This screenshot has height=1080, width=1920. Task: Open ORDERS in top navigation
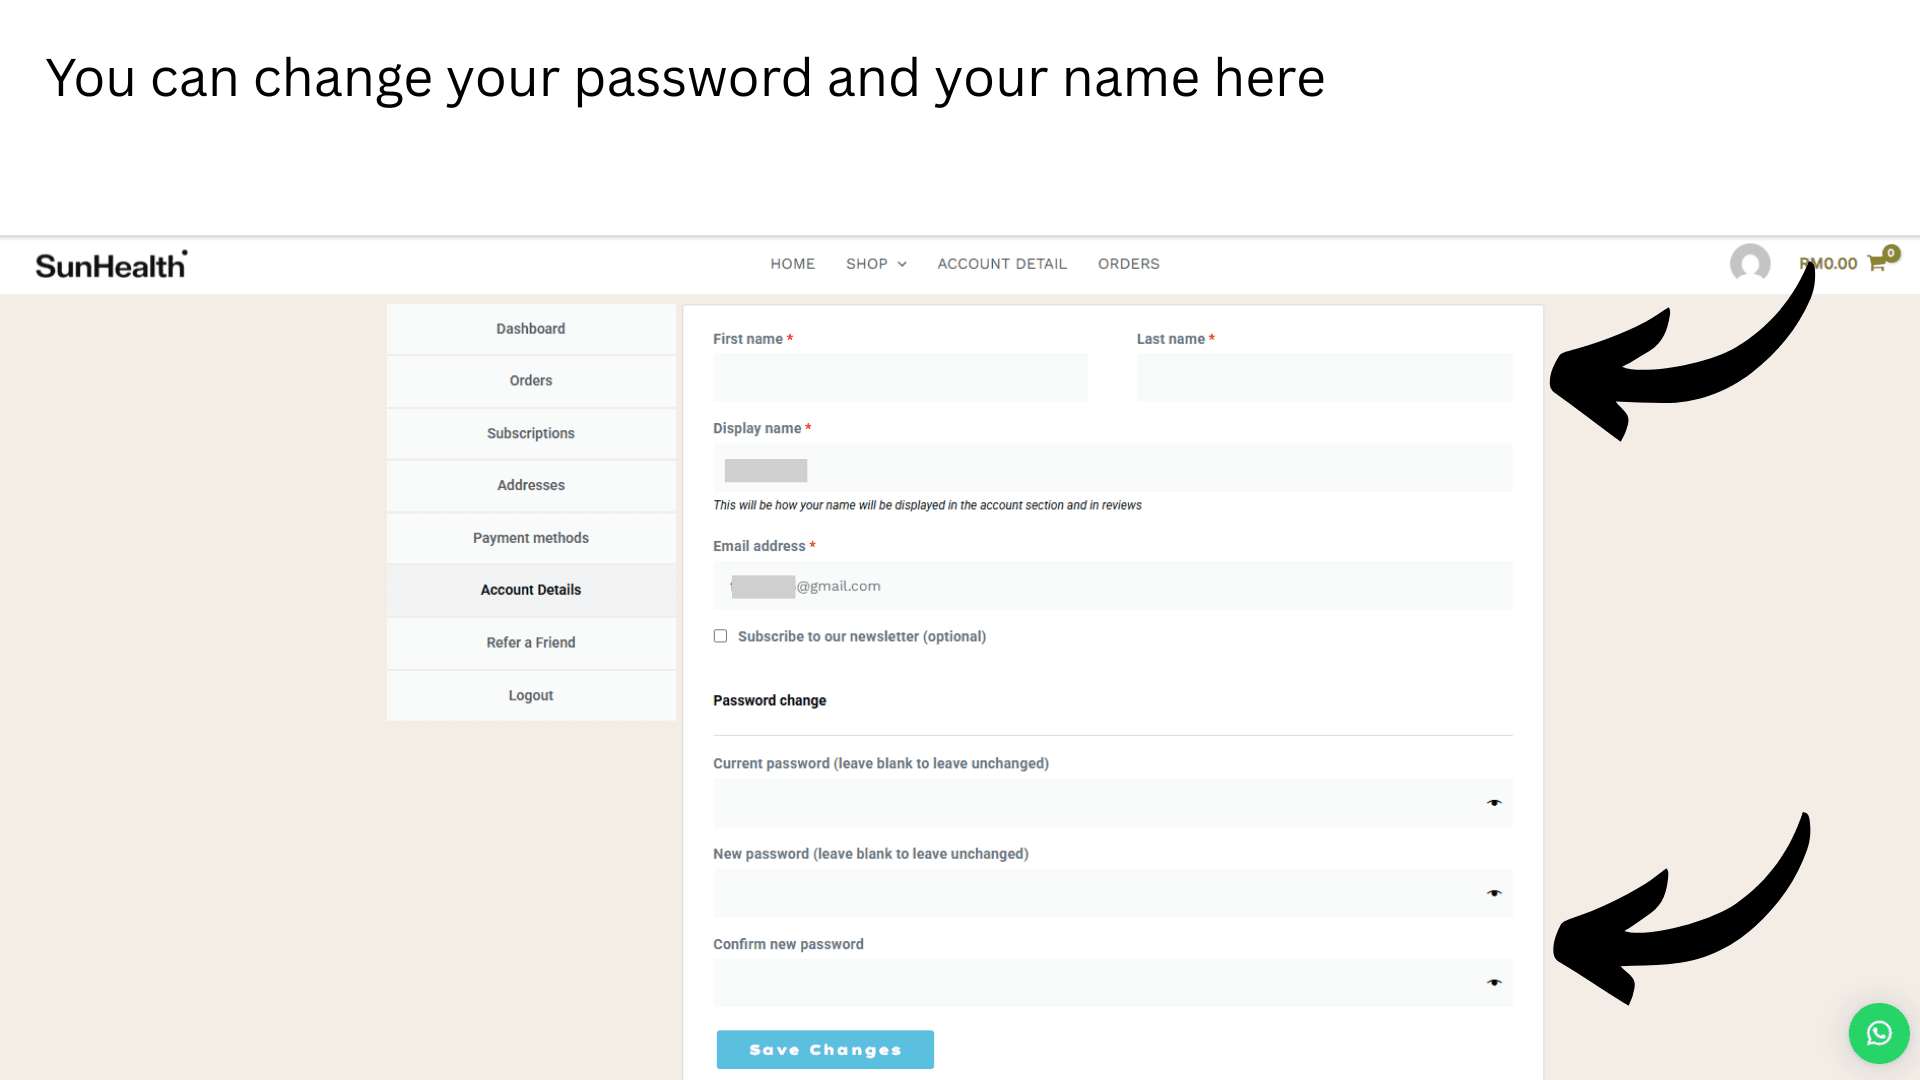(1128, 264)
